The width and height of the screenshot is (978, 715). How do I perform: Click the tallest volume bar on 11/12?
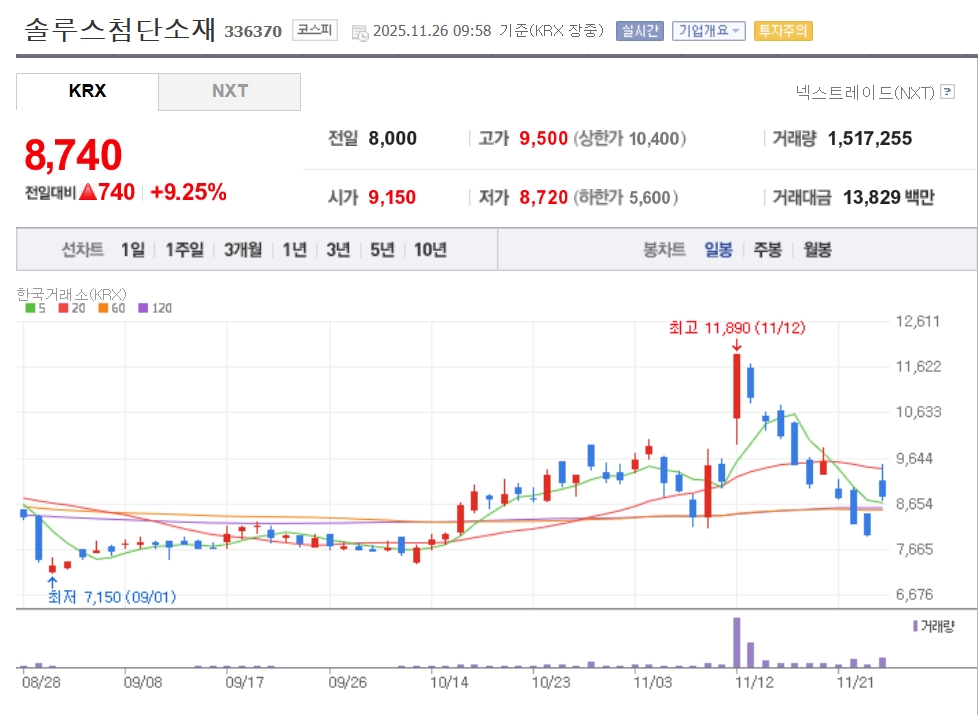(x=737, y=642)
